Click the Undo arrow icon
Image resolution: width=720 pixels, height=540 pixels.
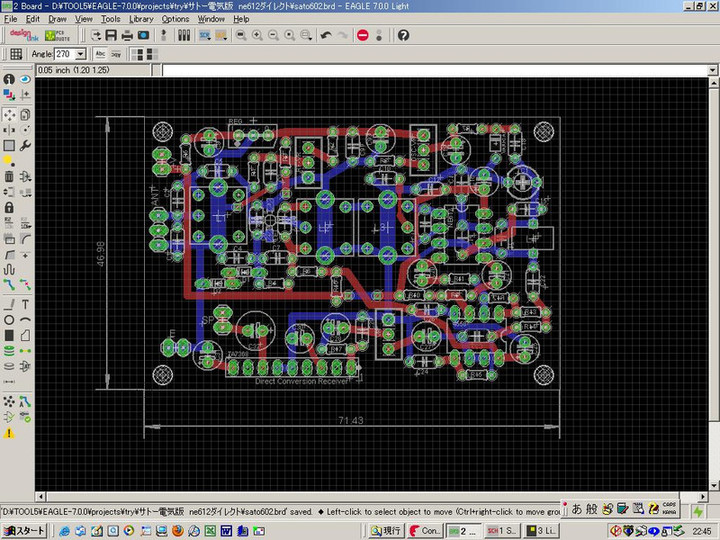(x=325, y=35)
